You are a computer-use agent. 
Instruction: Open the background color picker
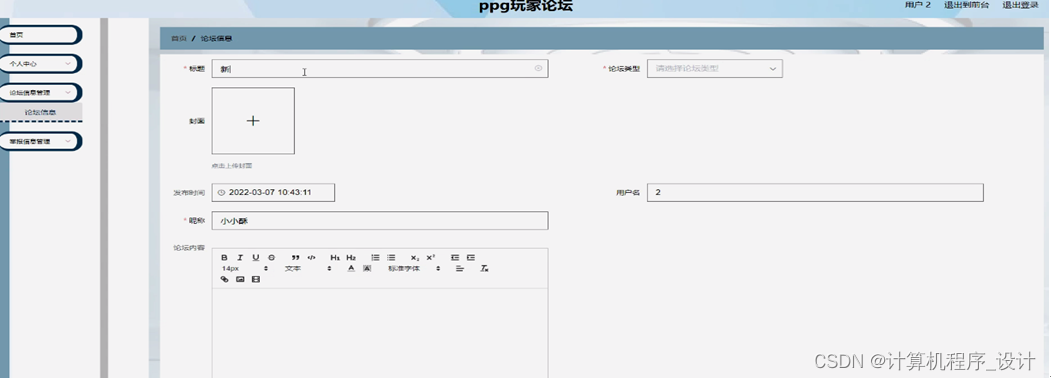click(x=367, y=269)
